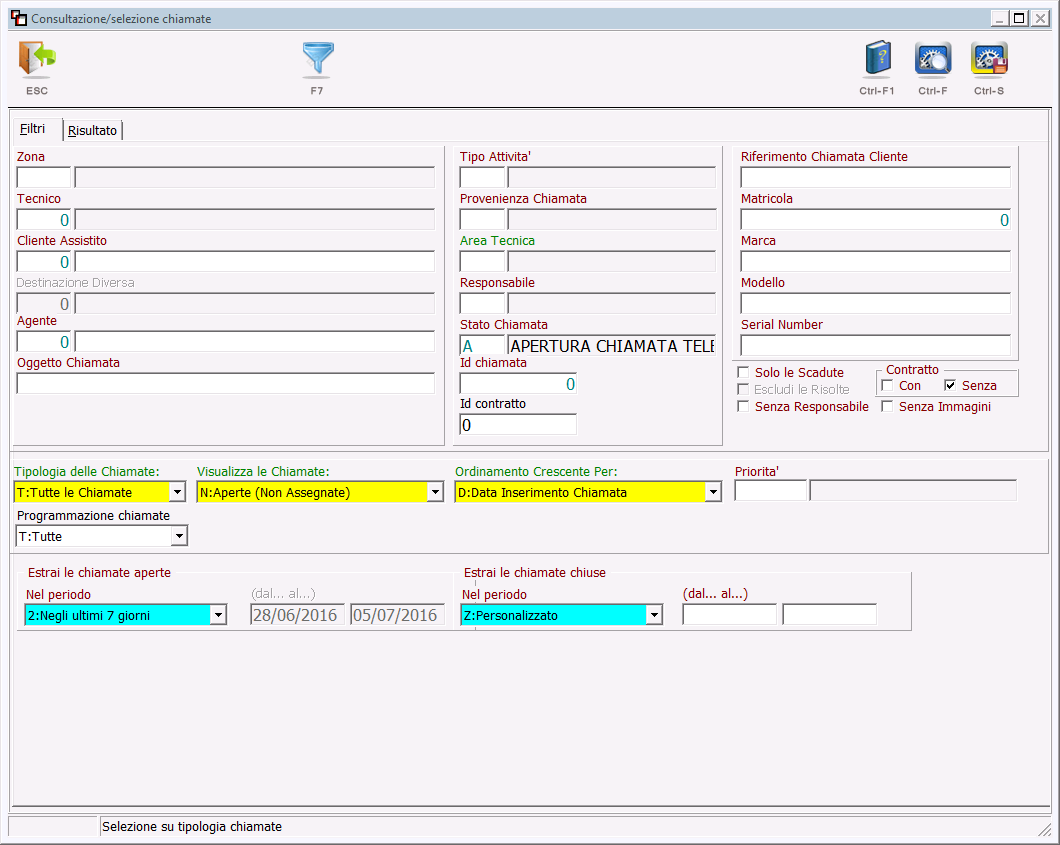The width and height of the screenshot is (1060, 845).
Task: Click the Tecnico number field
Action: [x=44, y=220]
